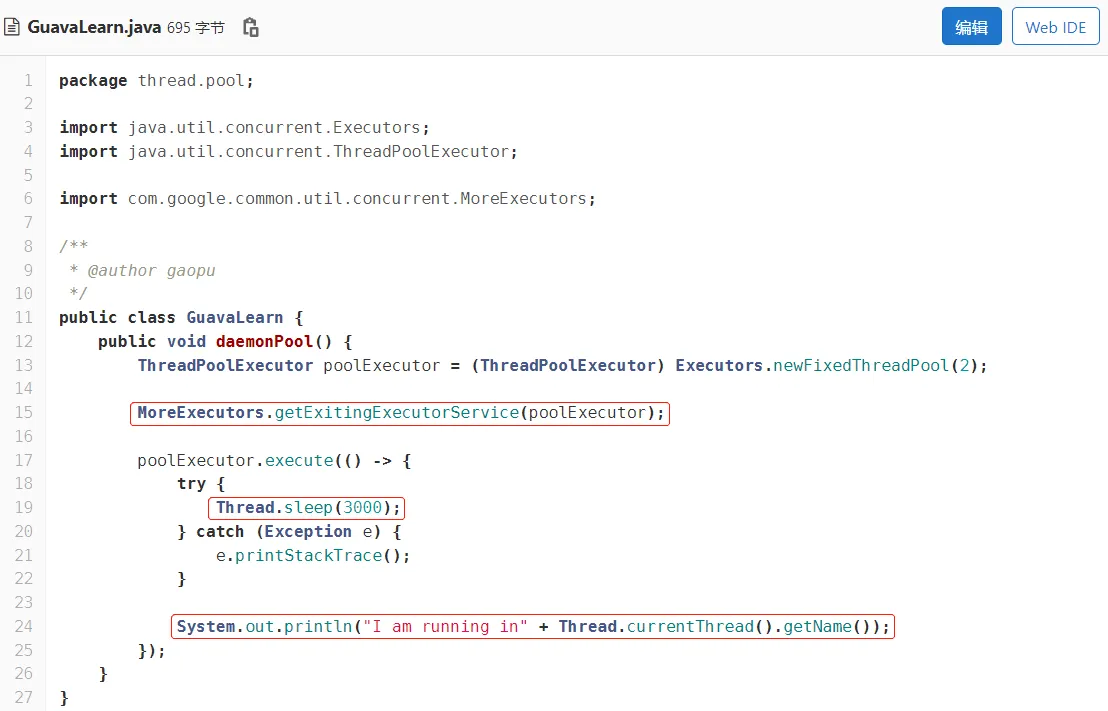The width and height of the screenshot is (1108, 711).
Task: Click the 695 字节 file size label
Action: [196, 28]
